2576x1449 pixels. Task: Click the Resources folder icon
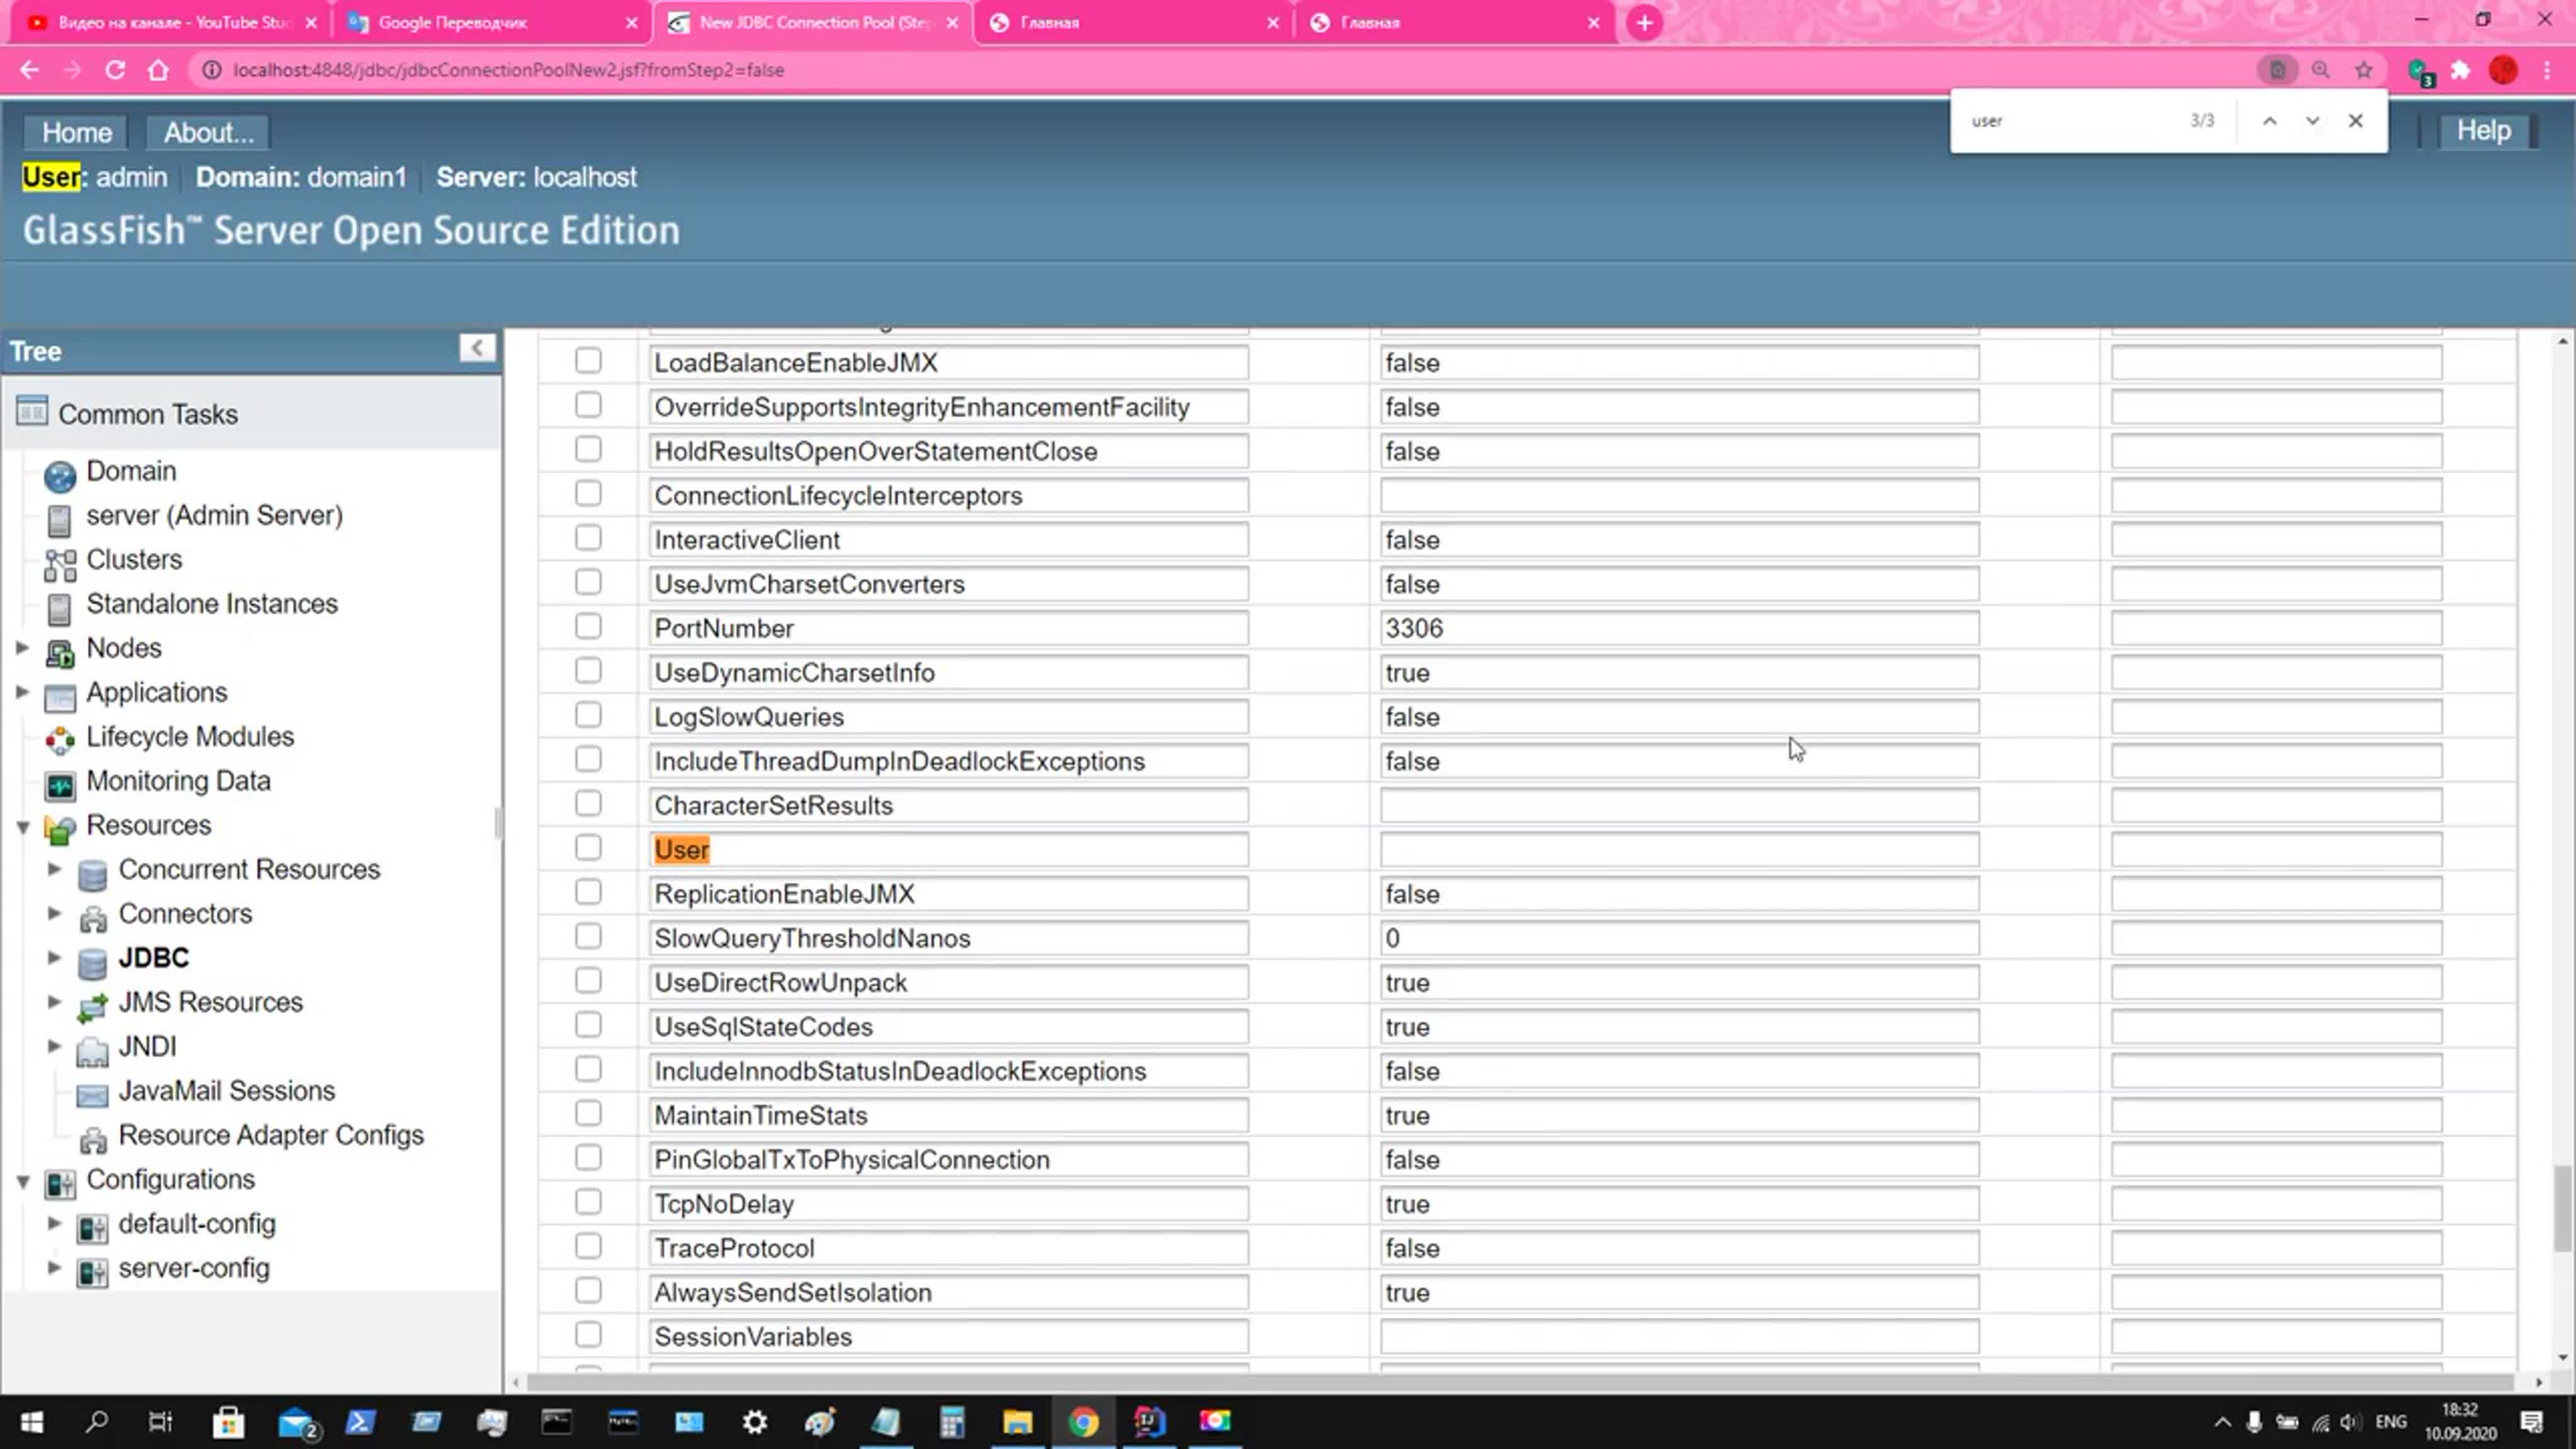pos(60,829)
